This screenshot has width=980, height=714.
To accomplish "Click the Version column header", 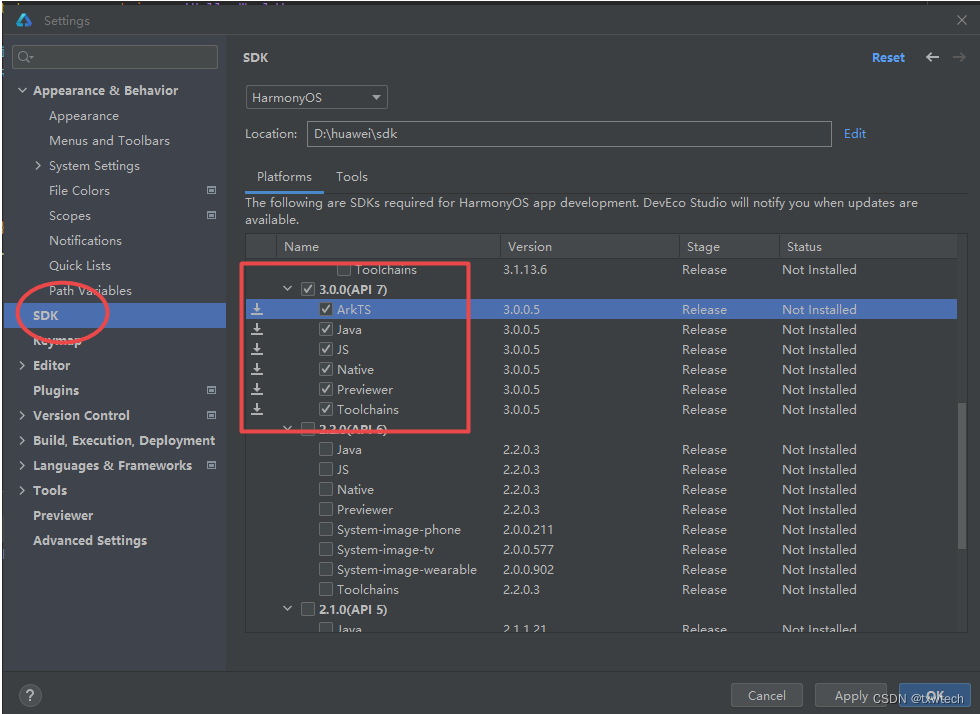I will (x=589, y=246).
